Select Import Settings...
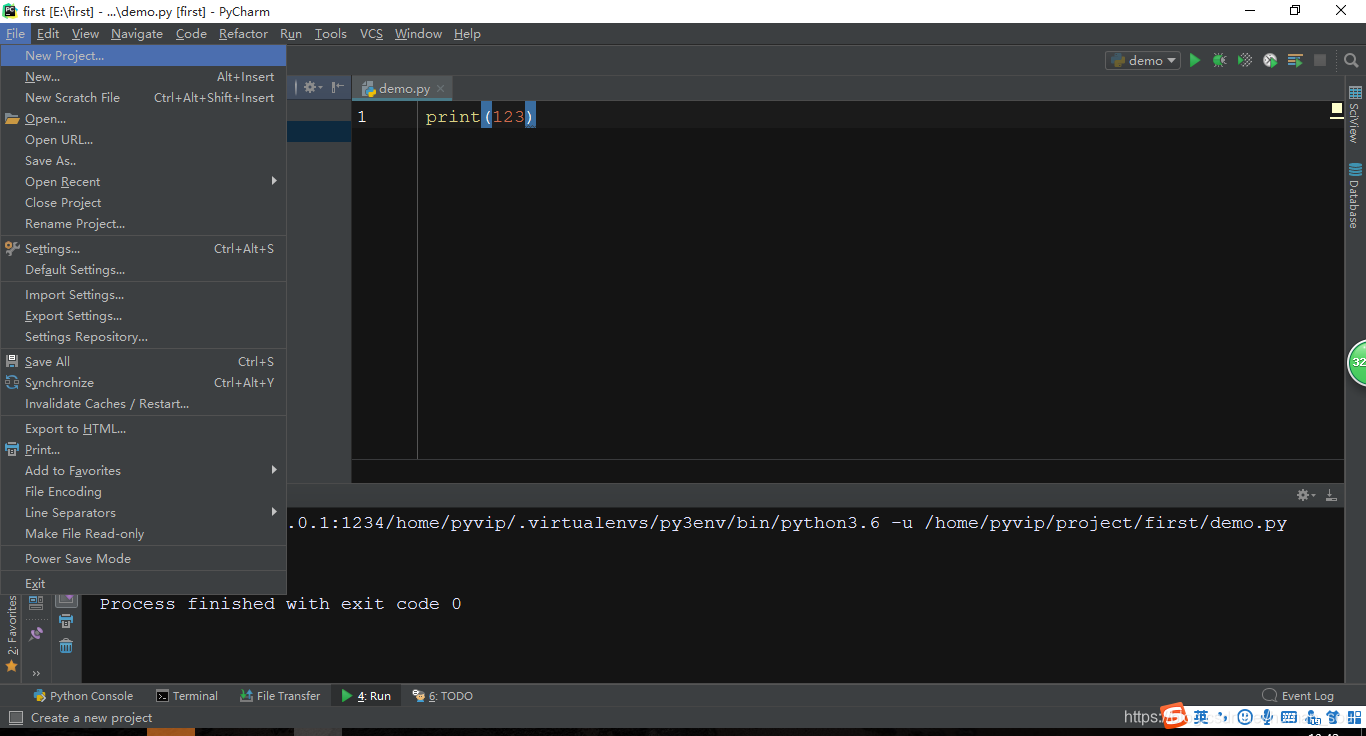Screen dimensions: 1366x736 (144, 294)
